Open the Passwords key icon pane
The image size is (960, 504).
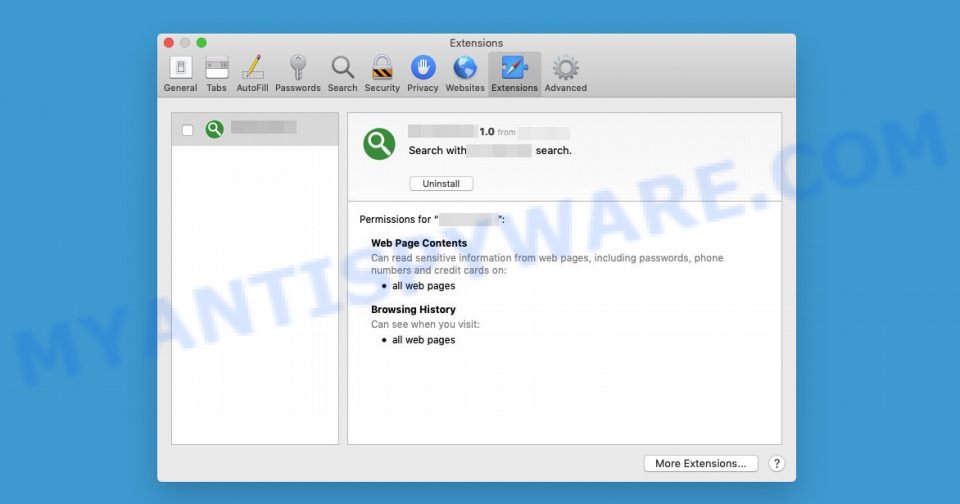tap(298, 74)
